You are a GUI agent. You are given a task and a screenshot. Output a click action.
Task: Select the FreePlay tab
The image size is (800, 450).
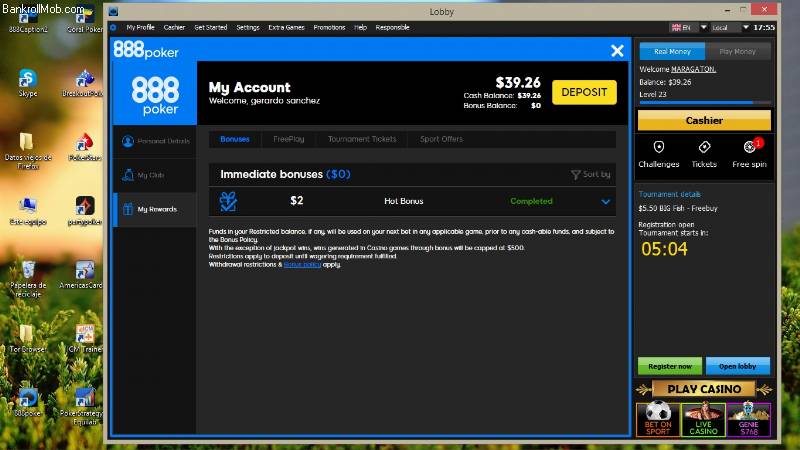[x=288, y=139]
